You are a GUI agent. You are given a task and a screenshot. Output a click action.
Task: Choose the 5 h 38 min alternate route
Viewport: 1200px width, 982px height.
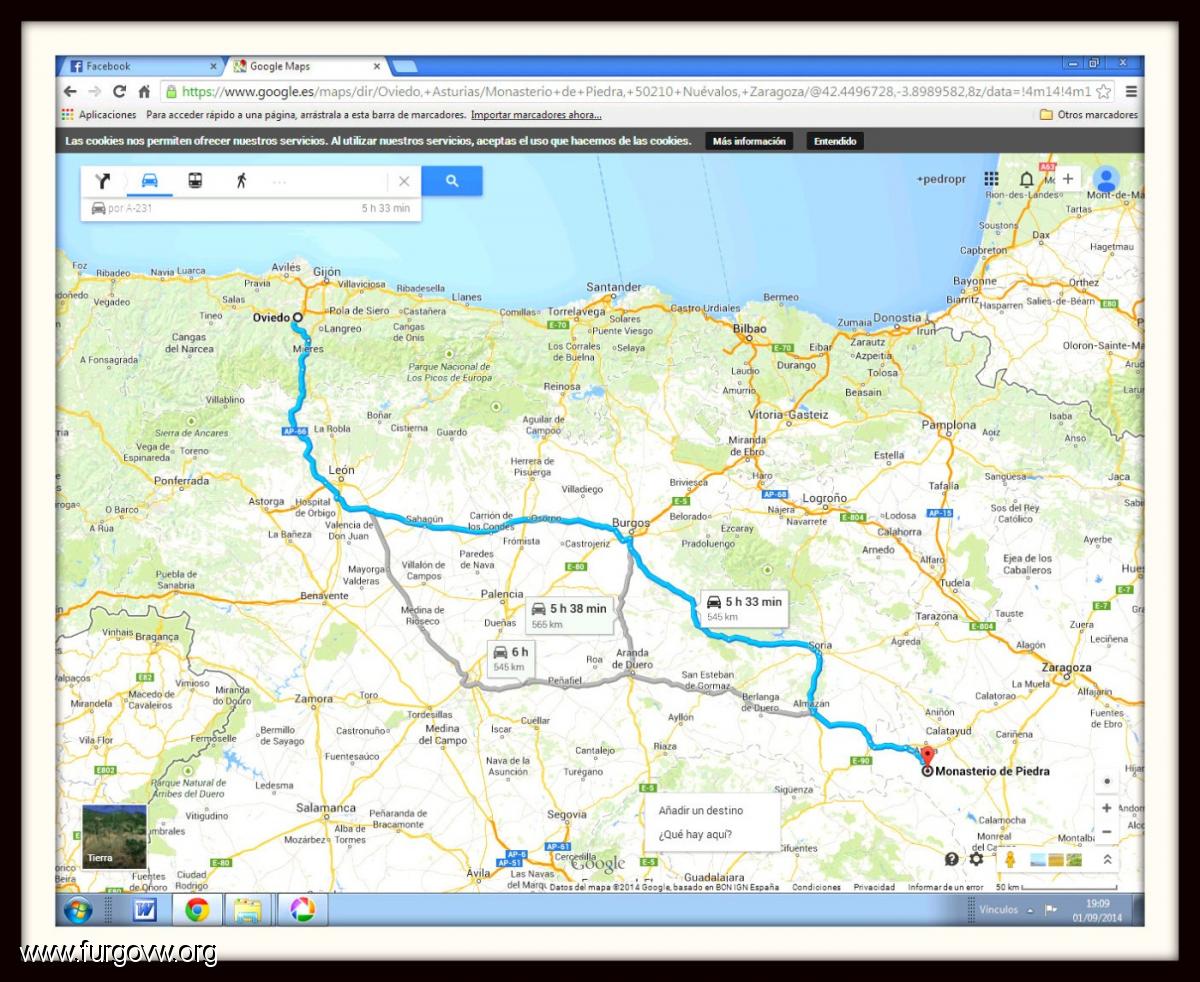pyautogui.click(x=568, y=615)
